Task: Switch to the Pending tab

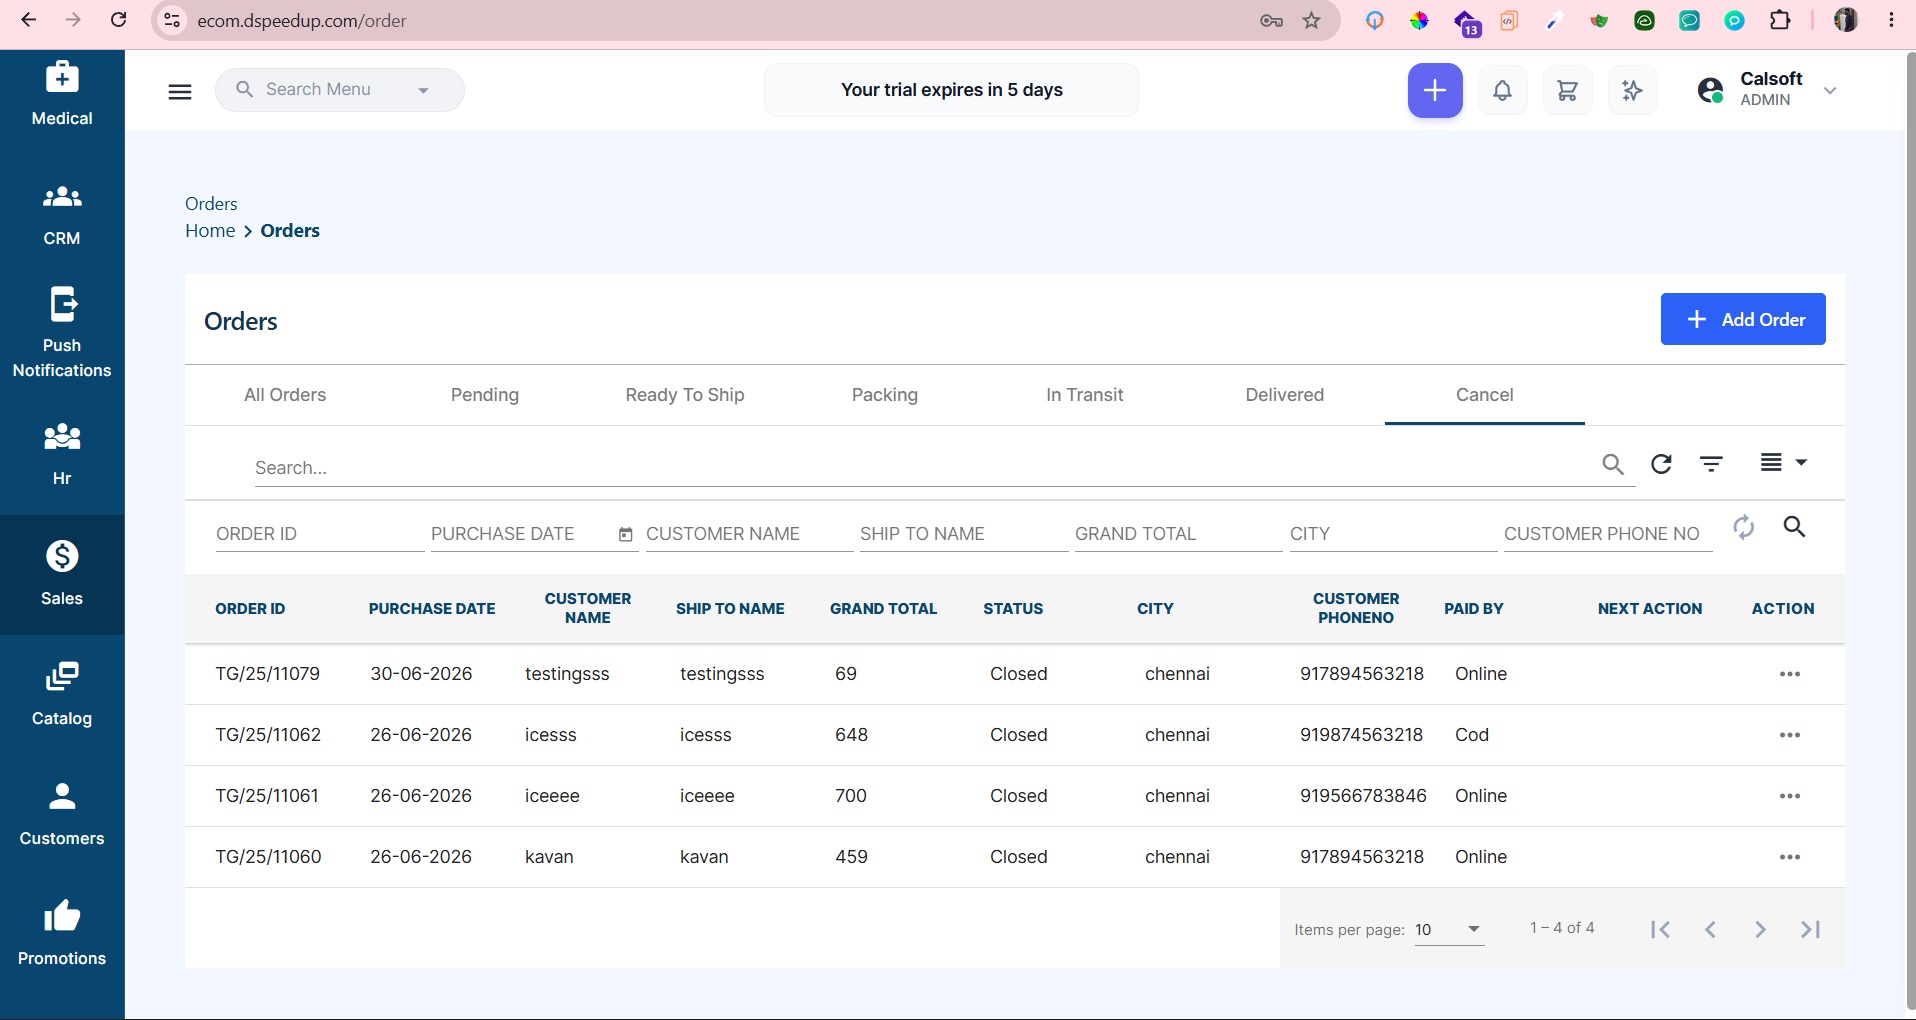Action: tap(485, 395)
